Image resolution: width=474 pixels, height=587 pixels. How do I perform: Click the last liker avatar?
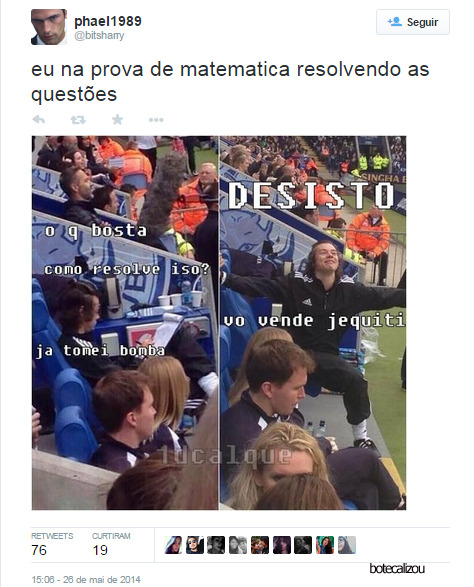pyautogui.click(x=347, y=545)
